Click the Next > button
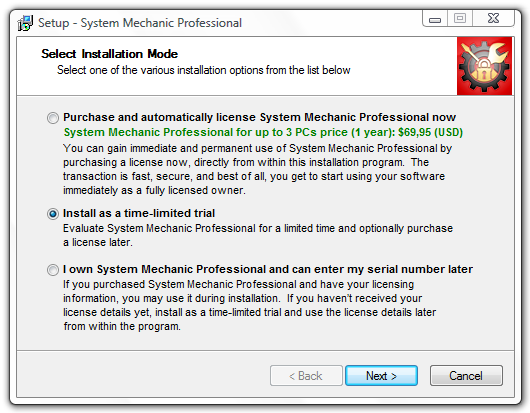Screen dimensions: 530x413 pyautogui.click(x=381, y=375)
